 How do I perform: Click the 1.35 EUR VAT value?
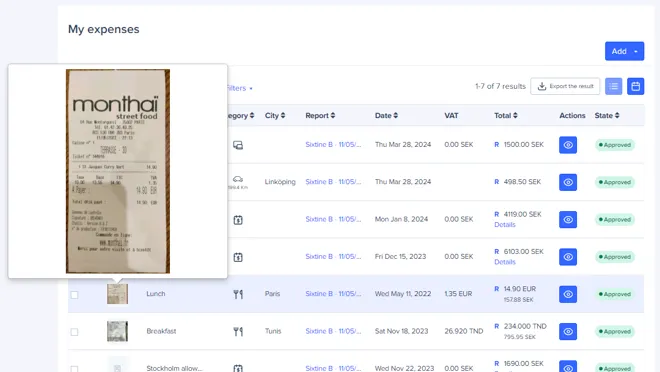click(x=458, y=294)
